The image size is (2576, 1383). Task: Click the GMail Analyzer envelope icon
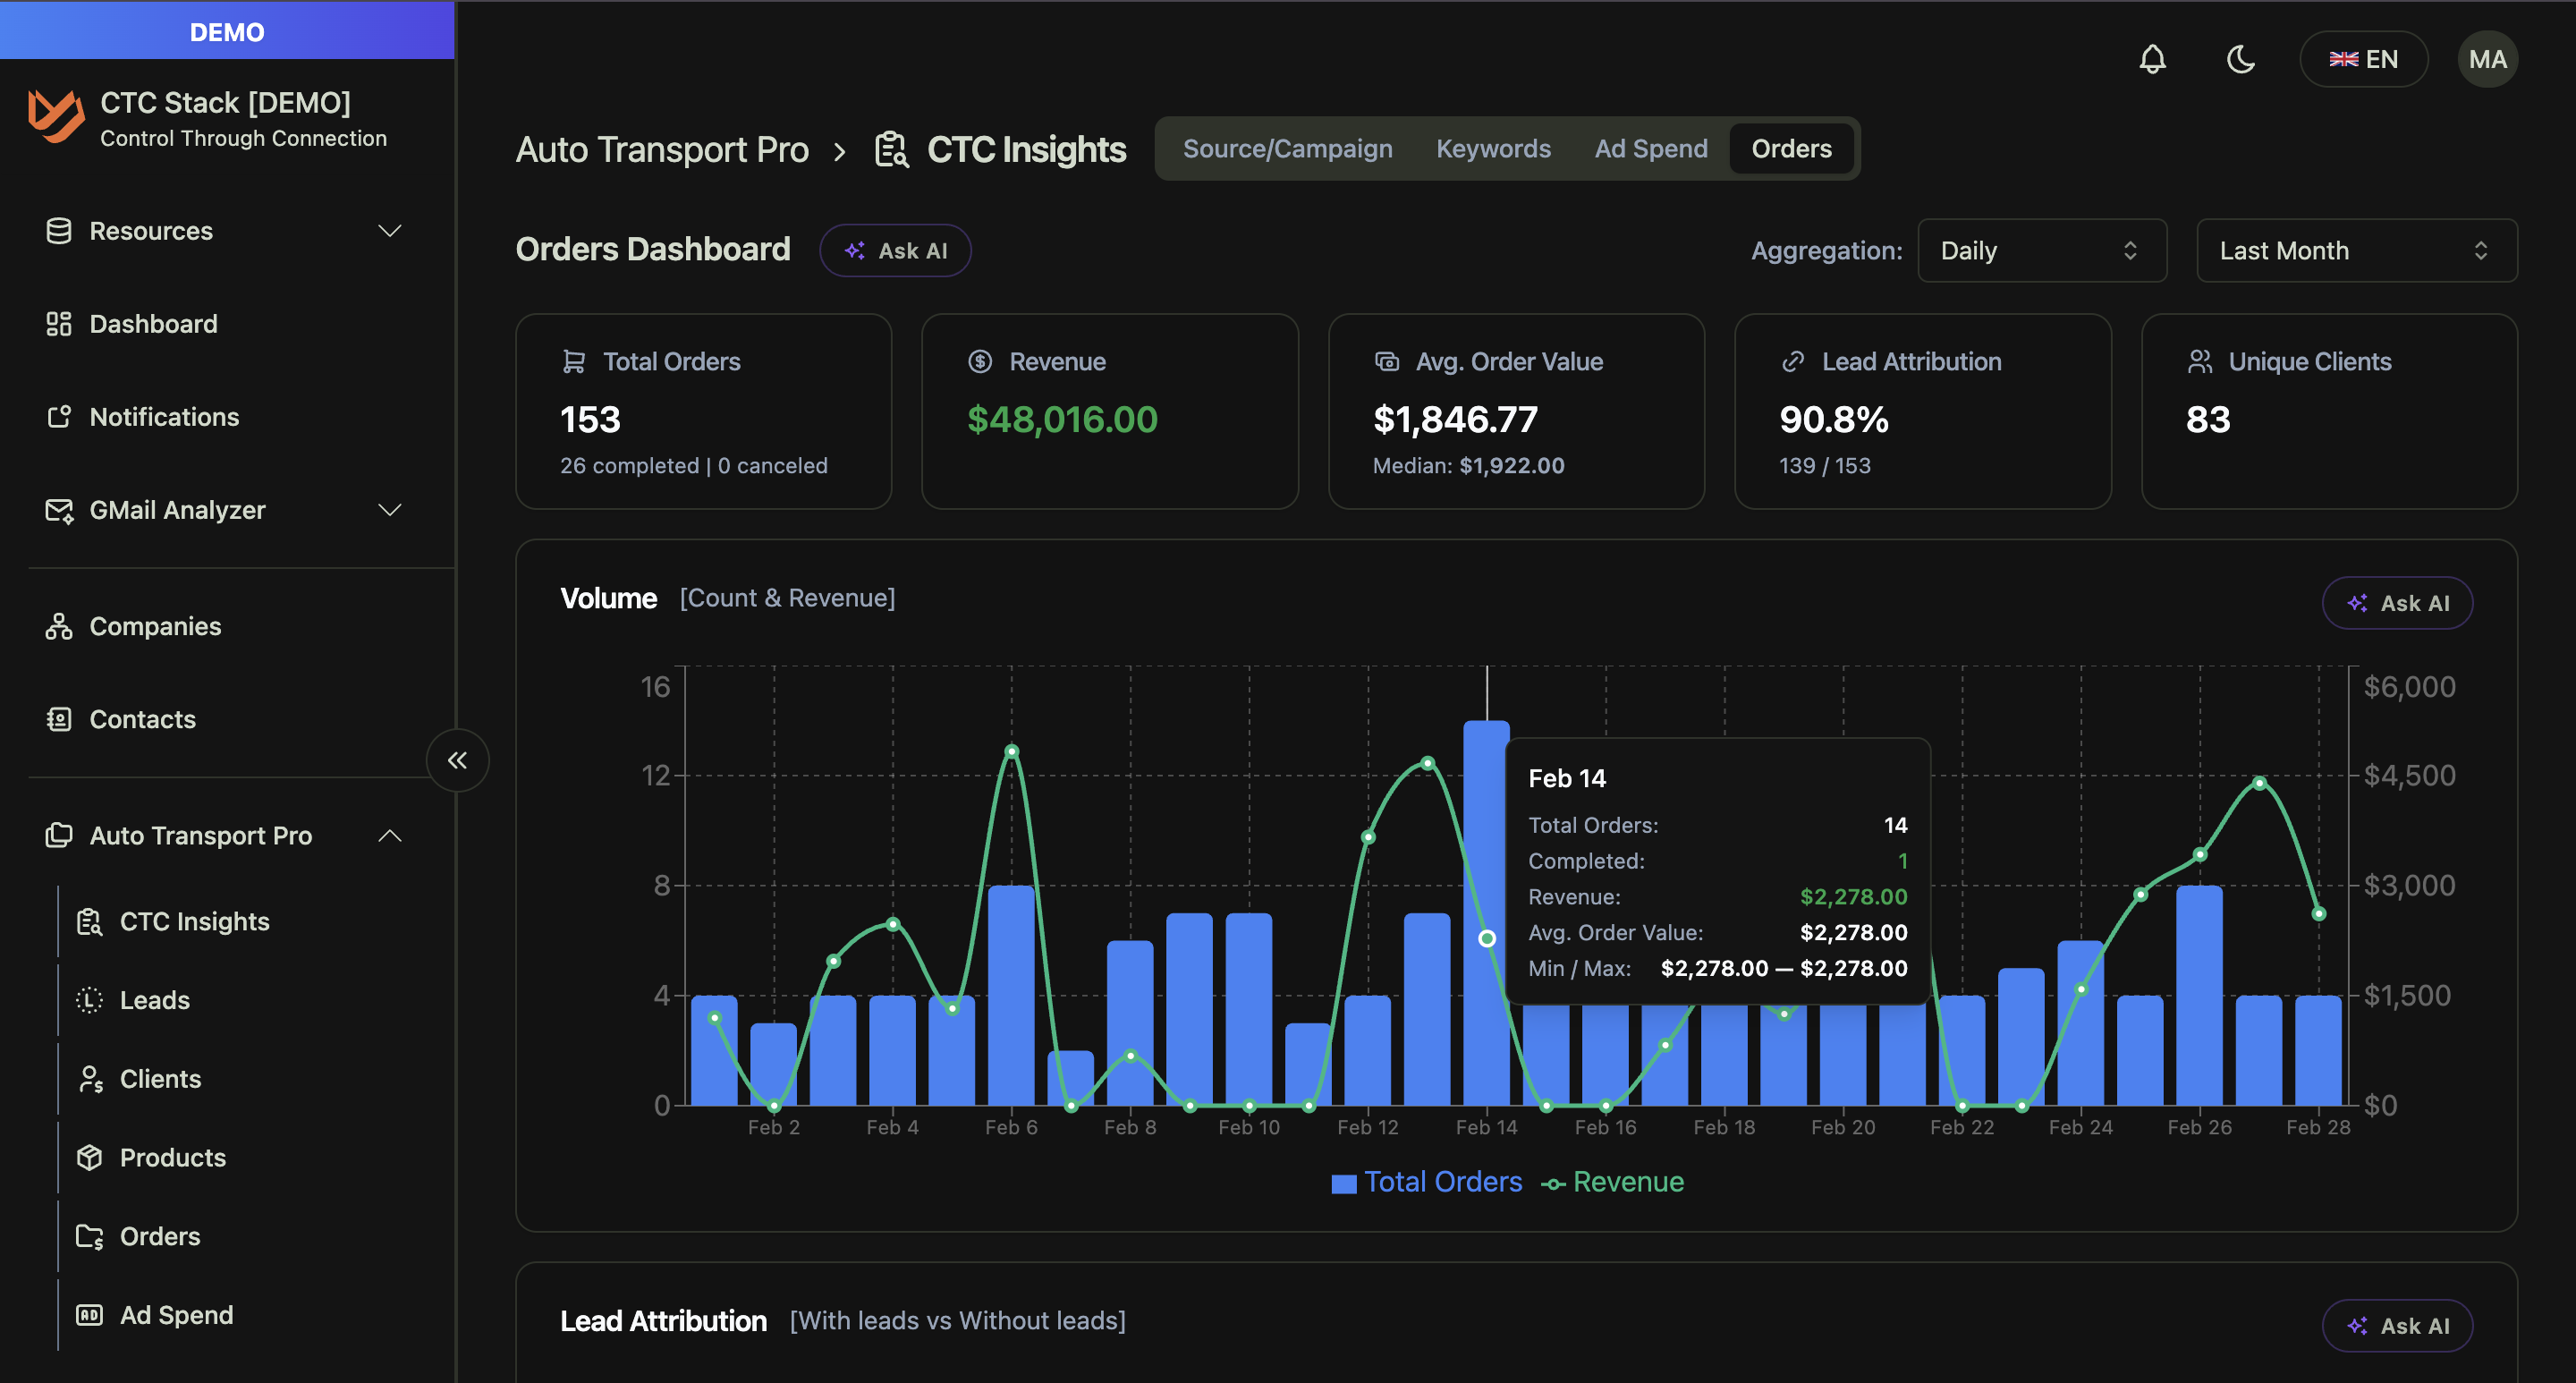(x=59, y=510)
